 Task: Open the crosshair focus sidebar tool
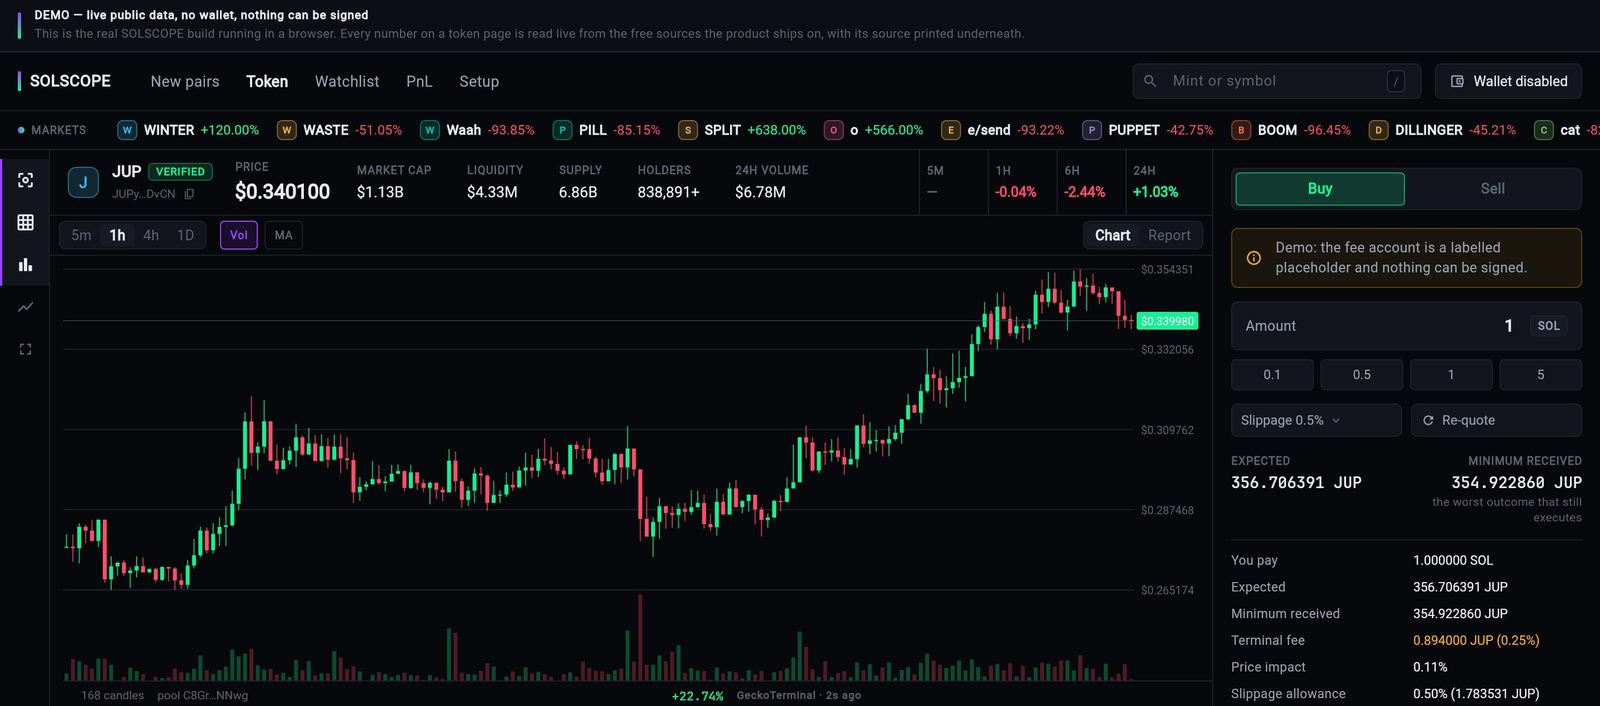click(26, 180)
